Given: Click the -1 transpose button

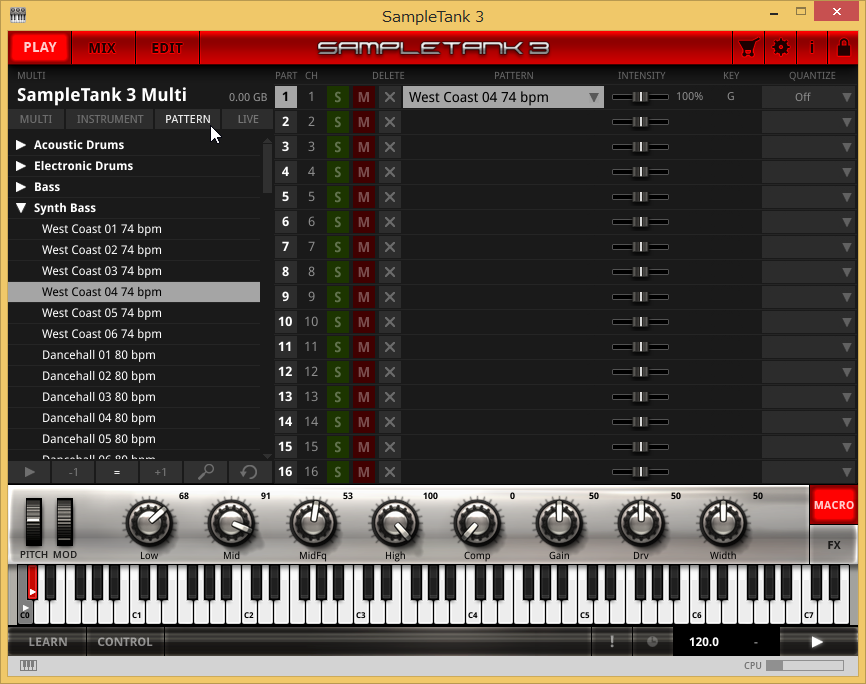Looking at the screenshot, I should [x=73, y=472].
